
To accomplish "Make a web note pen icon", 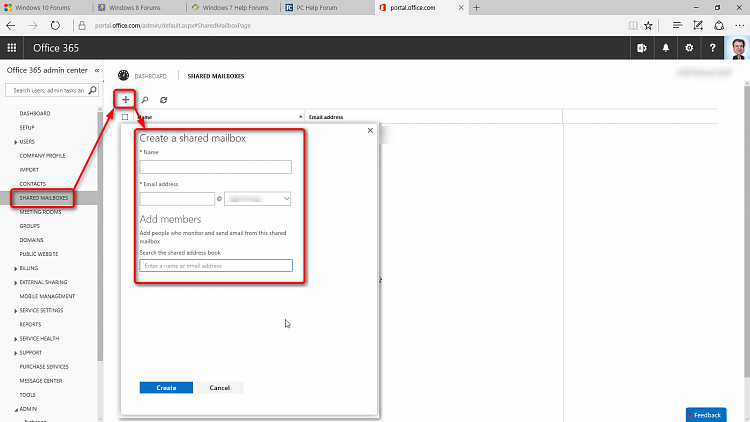I will click(698, 25).
